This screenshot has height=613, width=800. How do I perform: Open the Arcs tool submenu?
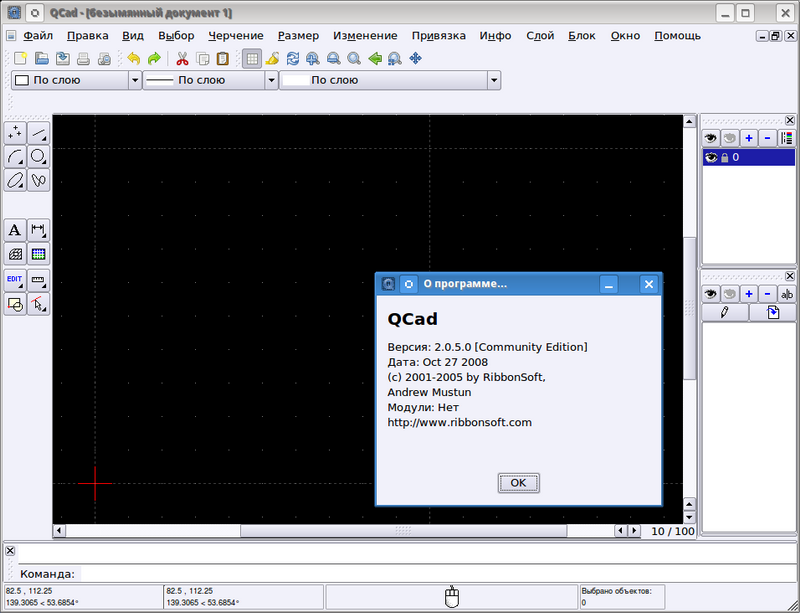click(x=15, y=156)
